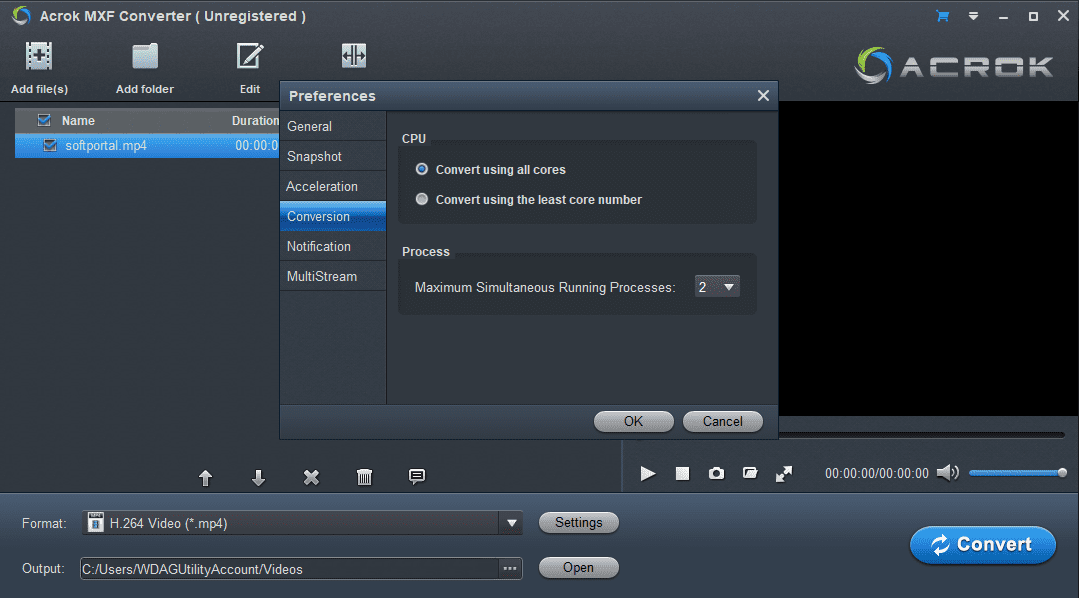Cancel the Preferences dialog
The image size is (1079, 598).
pyautogui.click(x=723, y=421)
